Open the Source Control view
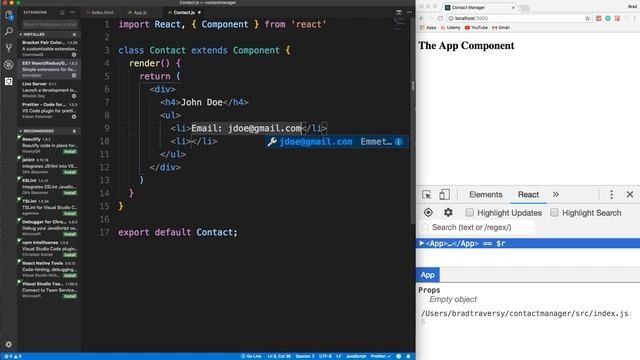 tap(9, 48)
